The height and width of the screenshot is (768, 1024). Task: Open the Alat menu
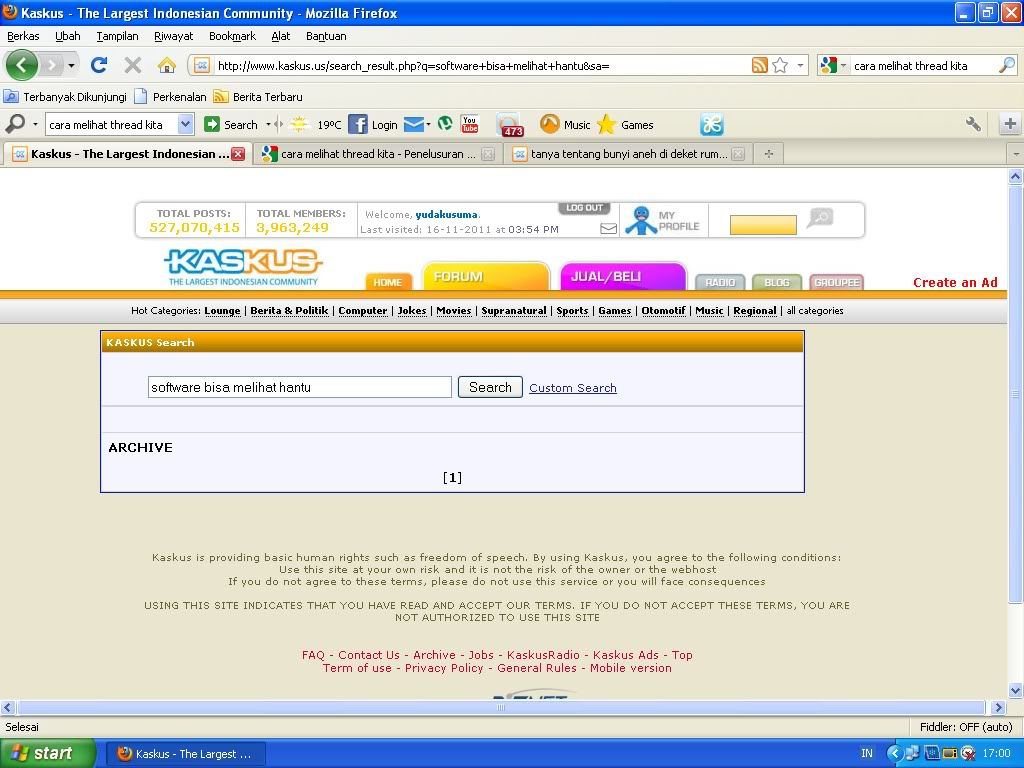tap(281, 36)
